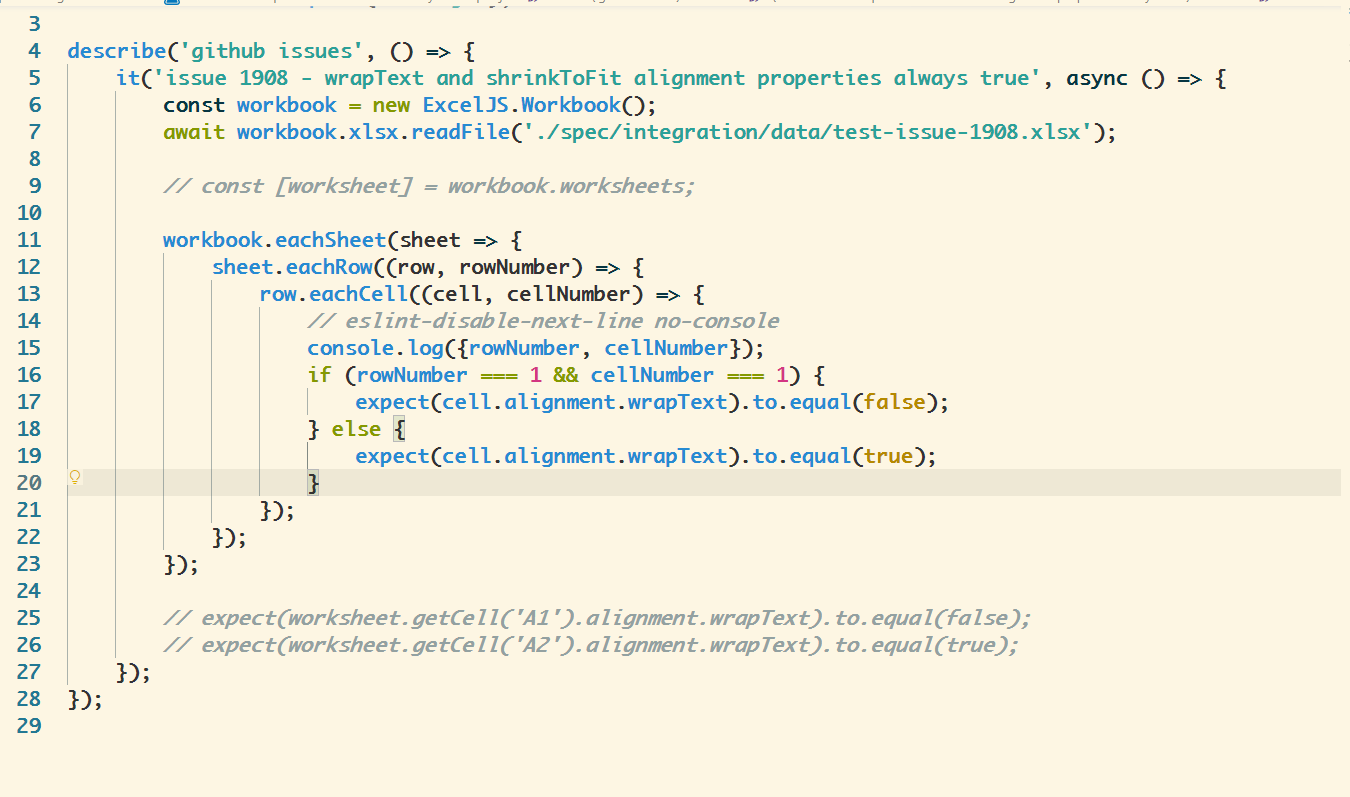Click 'expect' at start of line 17
Image resolution: width=1350 pixels, height=797 pixels.
point(393,402)
